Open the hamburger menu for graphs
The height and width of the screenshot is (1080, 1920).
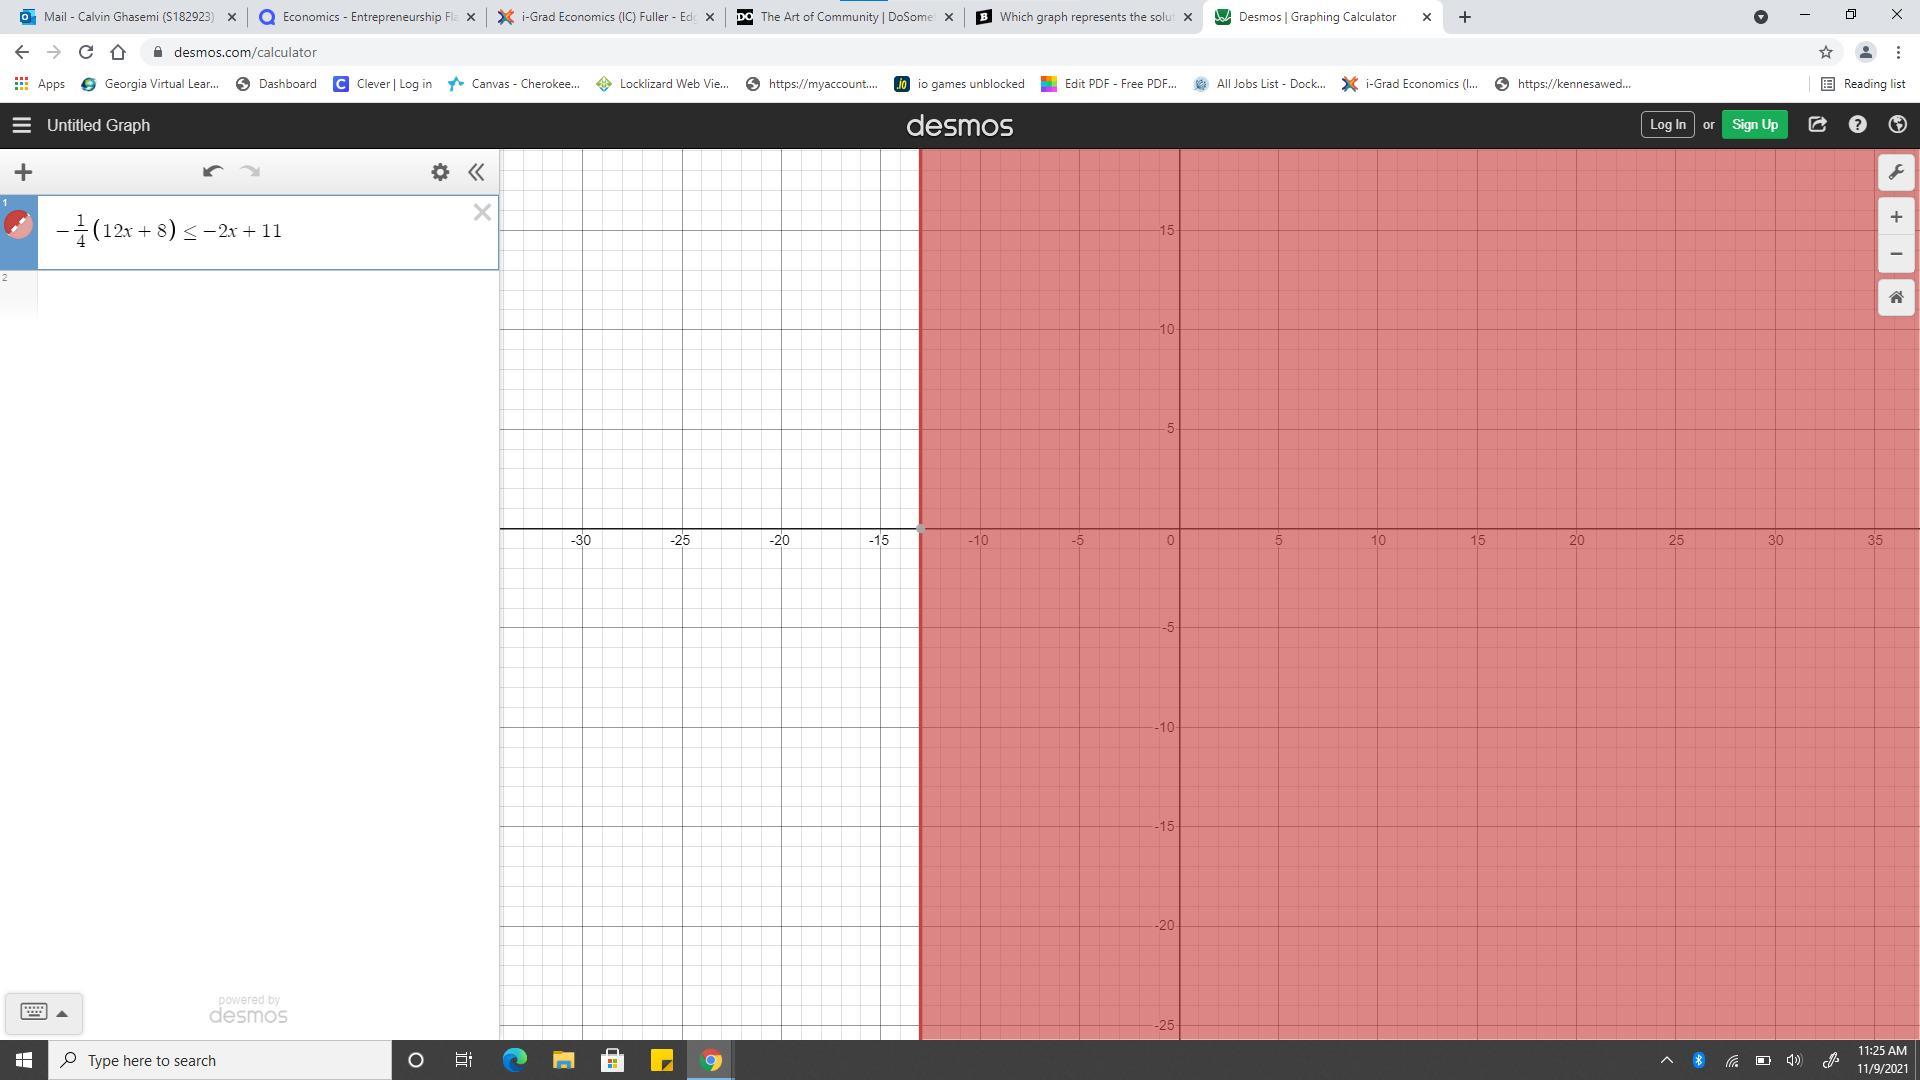tap(21, 125)
